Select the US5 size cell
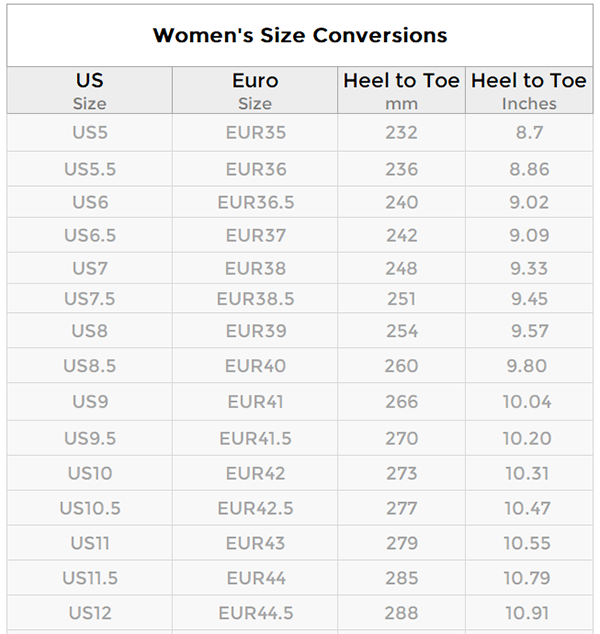Screen dimensions: 600x634 click(90, 133)
